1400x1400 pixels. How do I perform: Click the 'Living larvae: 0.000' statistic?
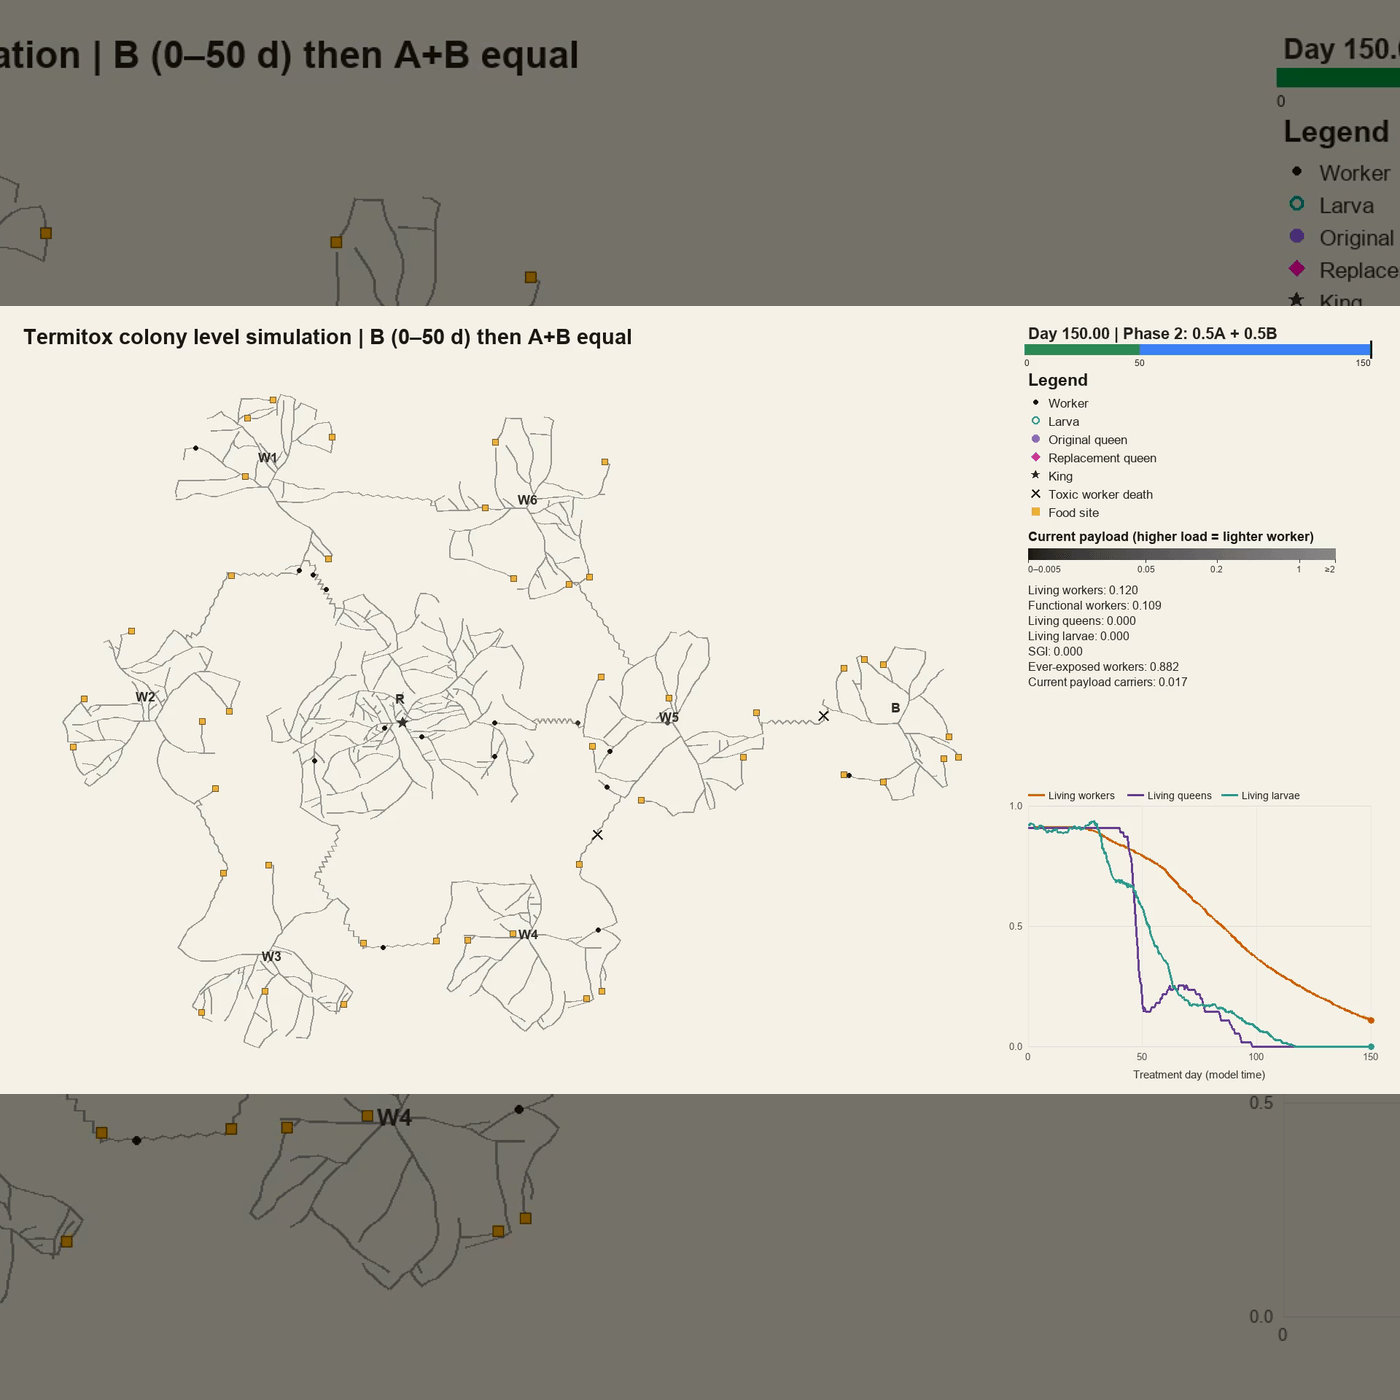(1079, 636)
